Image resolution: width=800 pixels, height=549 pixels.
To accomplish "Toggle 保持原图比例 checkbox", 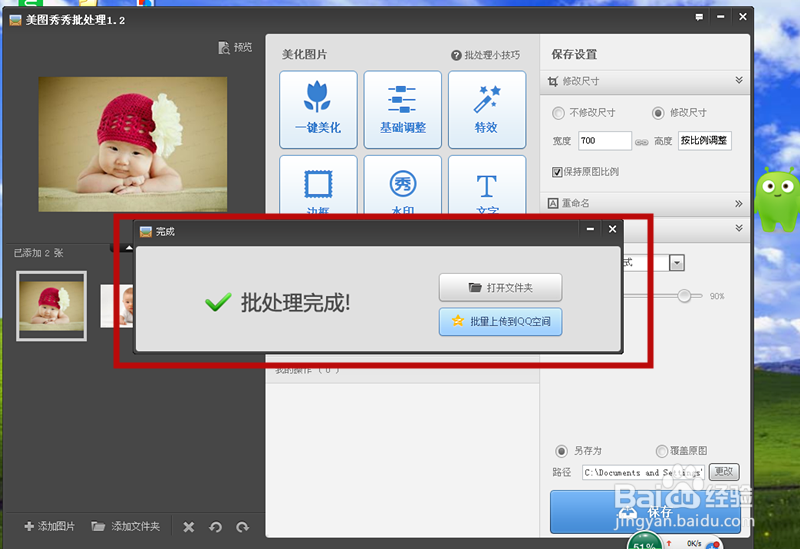I will pyautogui.click(x=557, y=172).
